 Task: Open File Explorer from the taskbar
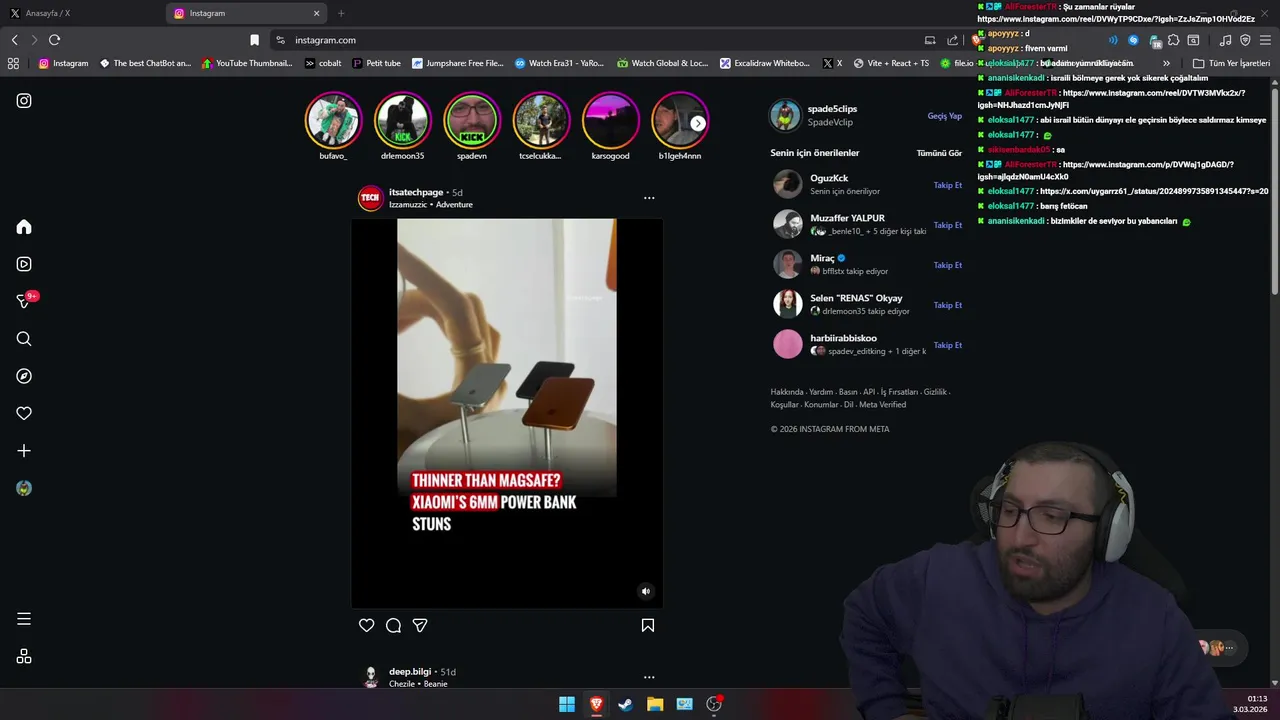pyautogui.click(x=655, y=704)
